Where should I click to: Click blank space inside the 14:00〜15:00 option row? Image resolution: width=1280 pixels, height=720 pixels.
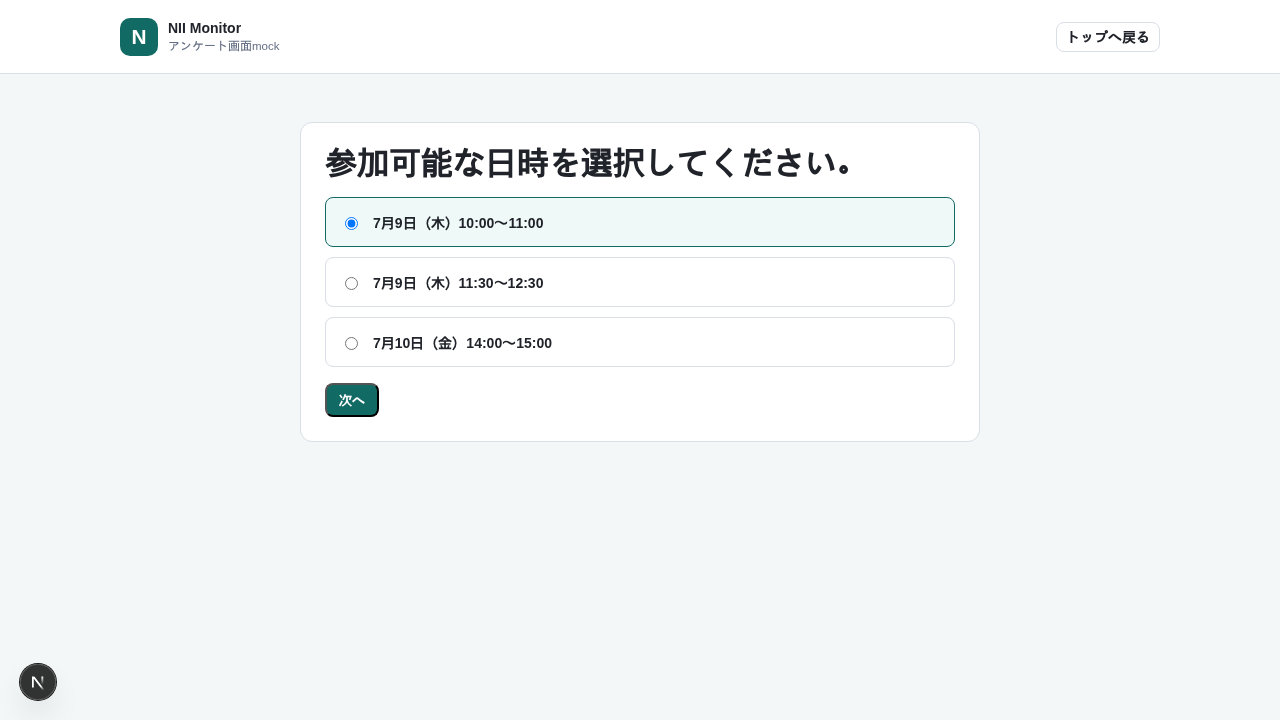[750, 342]
